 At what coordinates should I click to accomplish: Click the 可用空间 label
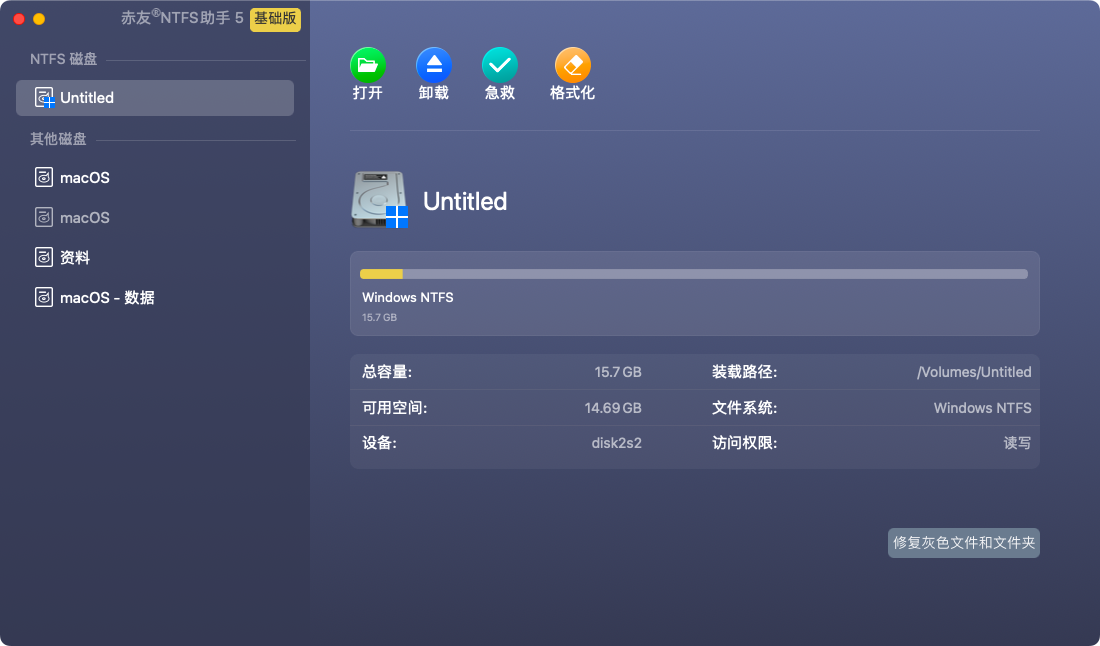point(394,408)
